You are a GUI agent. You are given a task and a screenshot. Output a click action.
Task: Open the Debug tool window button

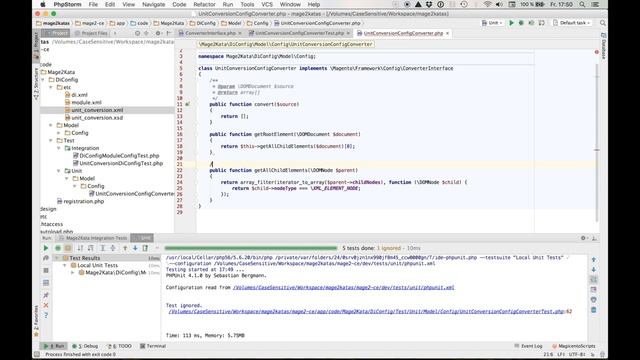coord(85,346)
